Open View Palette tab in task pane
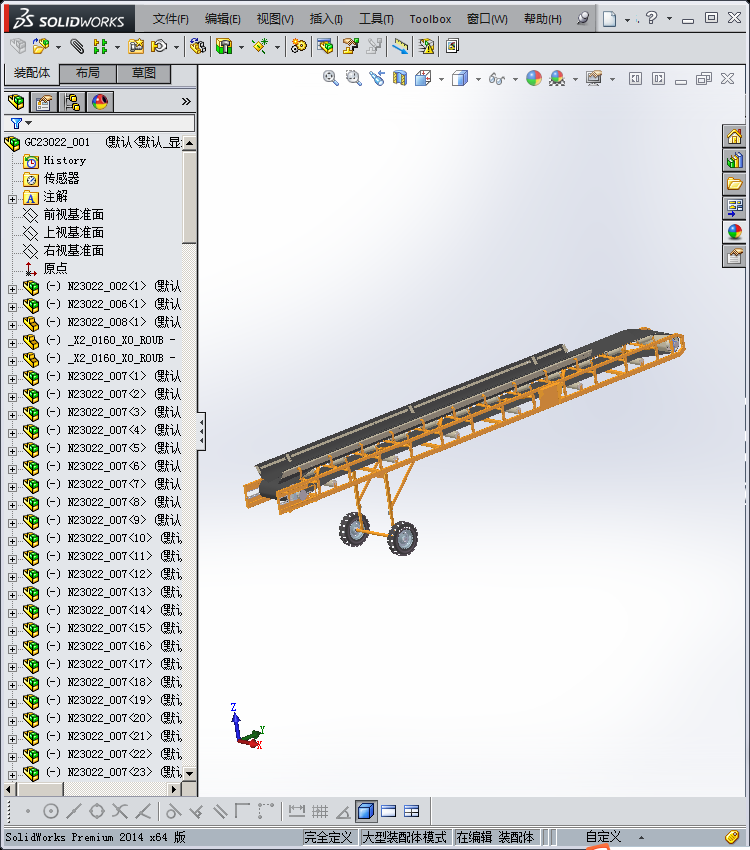The image size is (750, 850). (x=734, y=208)
